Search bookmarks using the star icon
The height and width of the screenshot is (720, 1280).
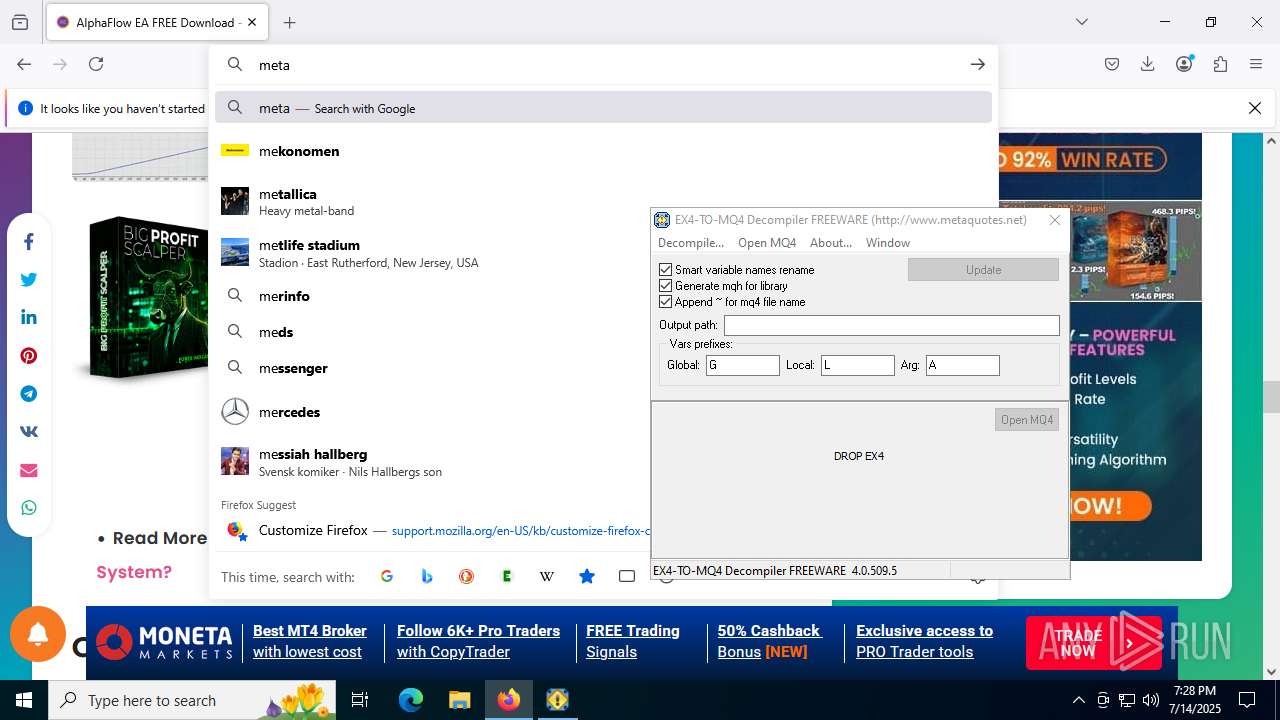click(587, 576)
